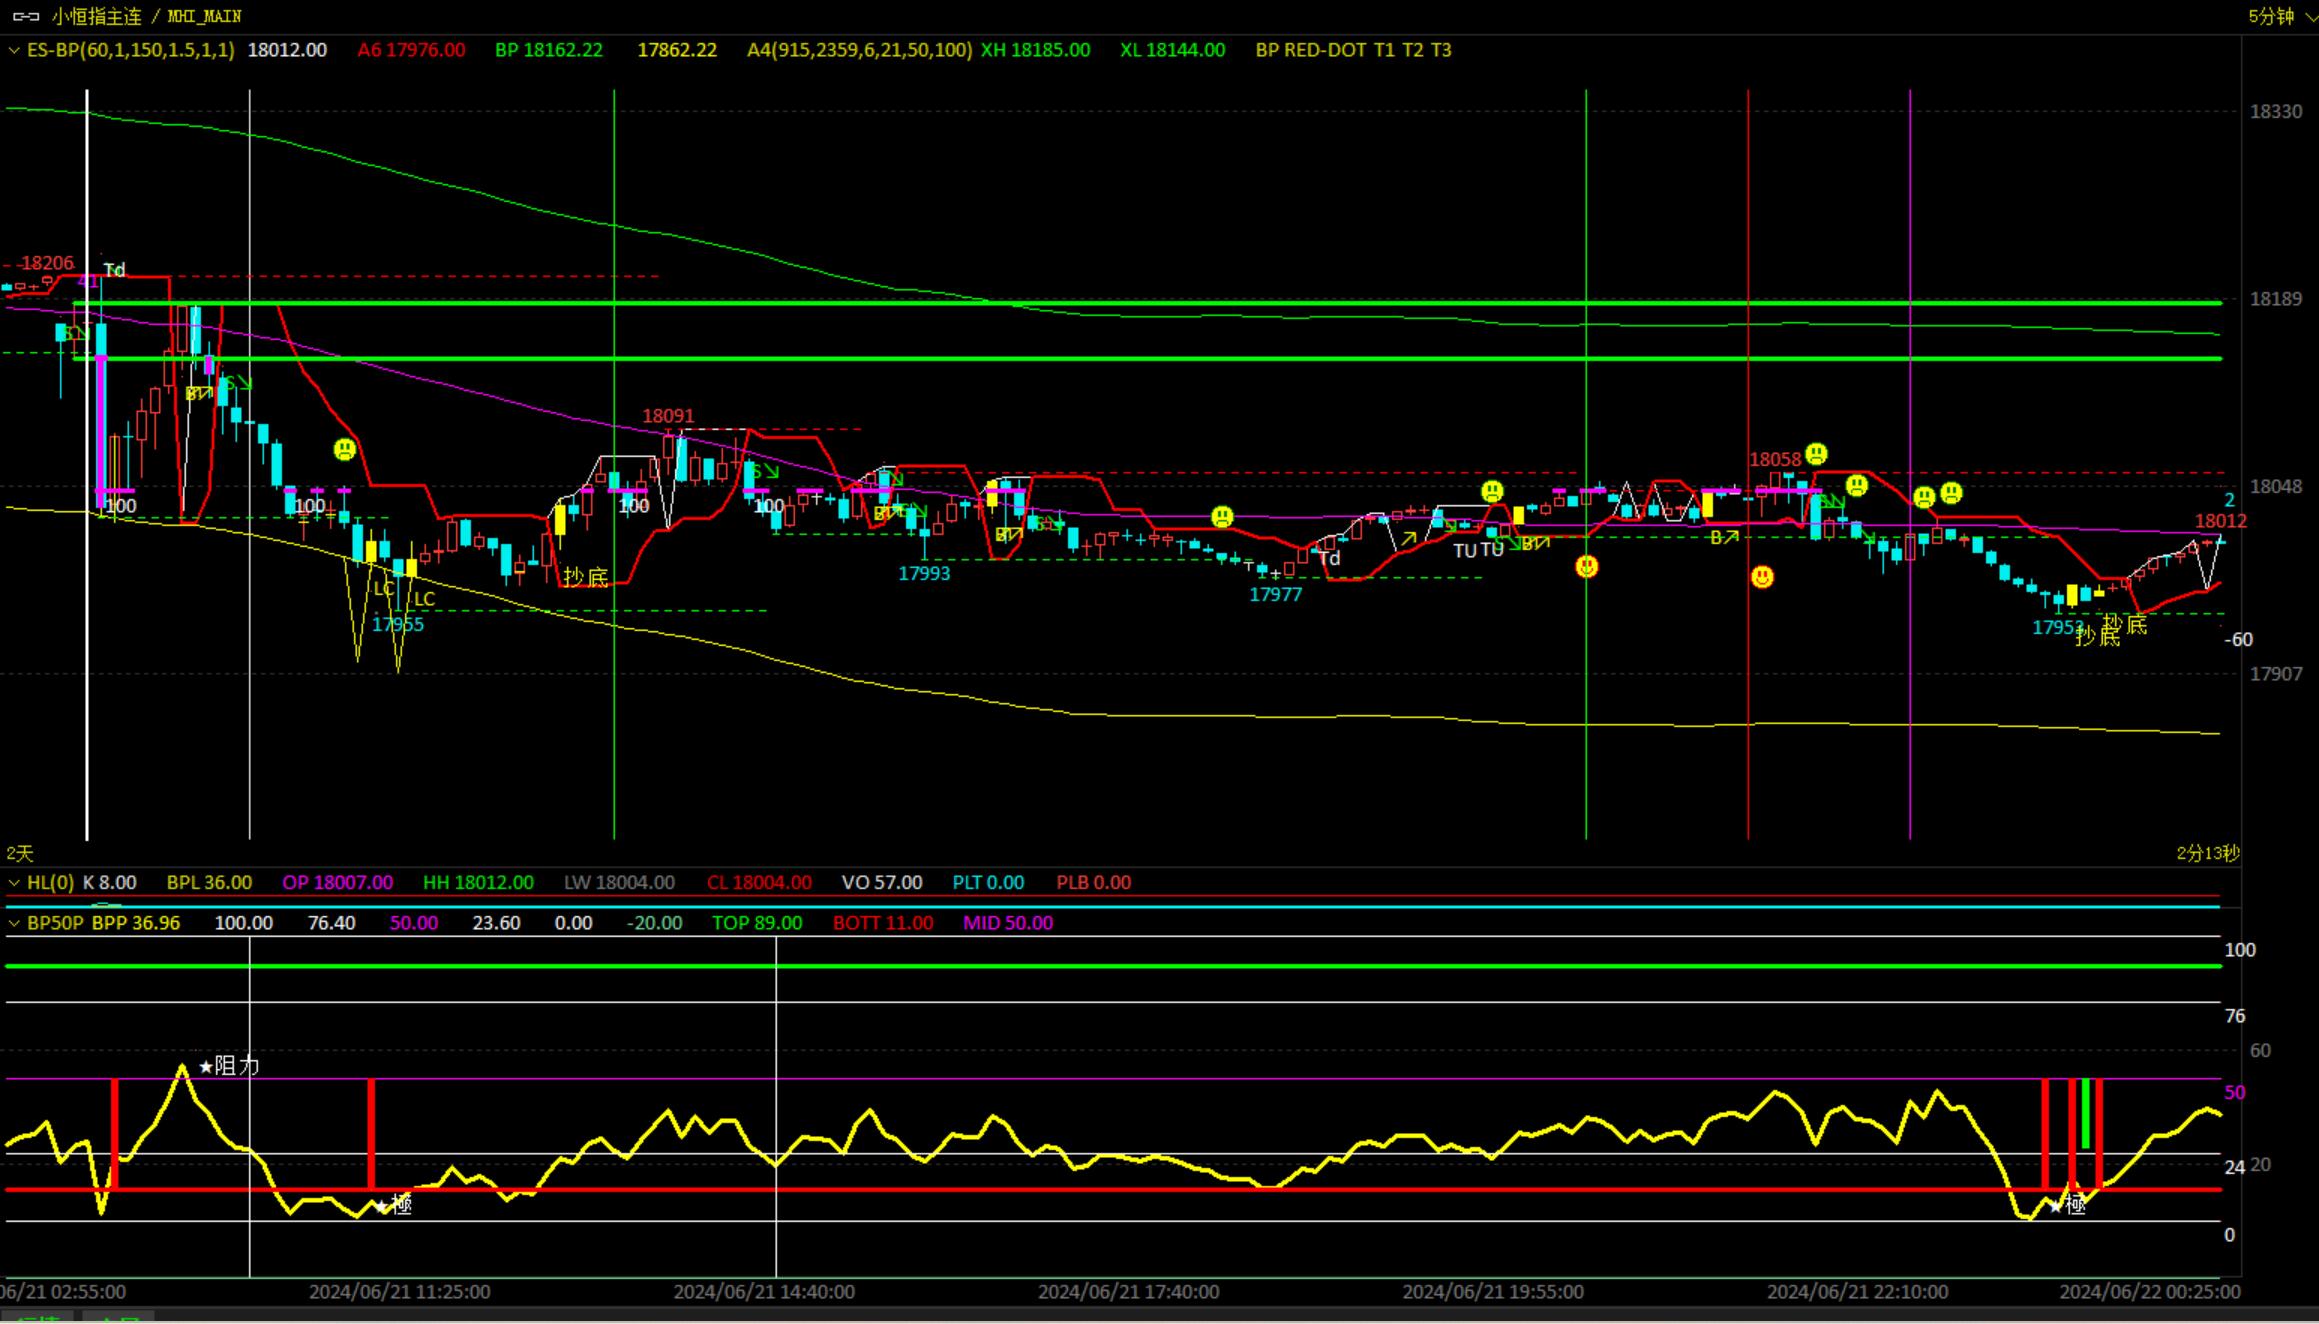Click the yellow 17862.22 value
Viewport: 2319px width, 1324px height.
pos(677,50)
